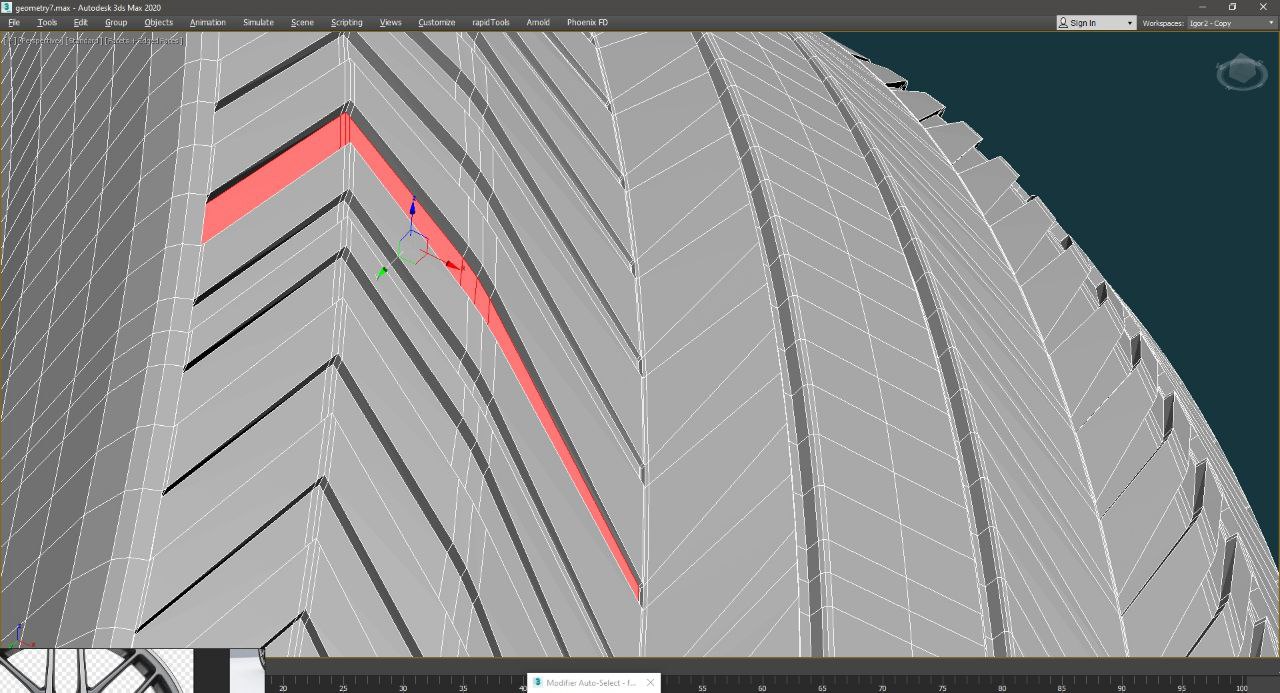Open the Simulate menu

point(258,22)
